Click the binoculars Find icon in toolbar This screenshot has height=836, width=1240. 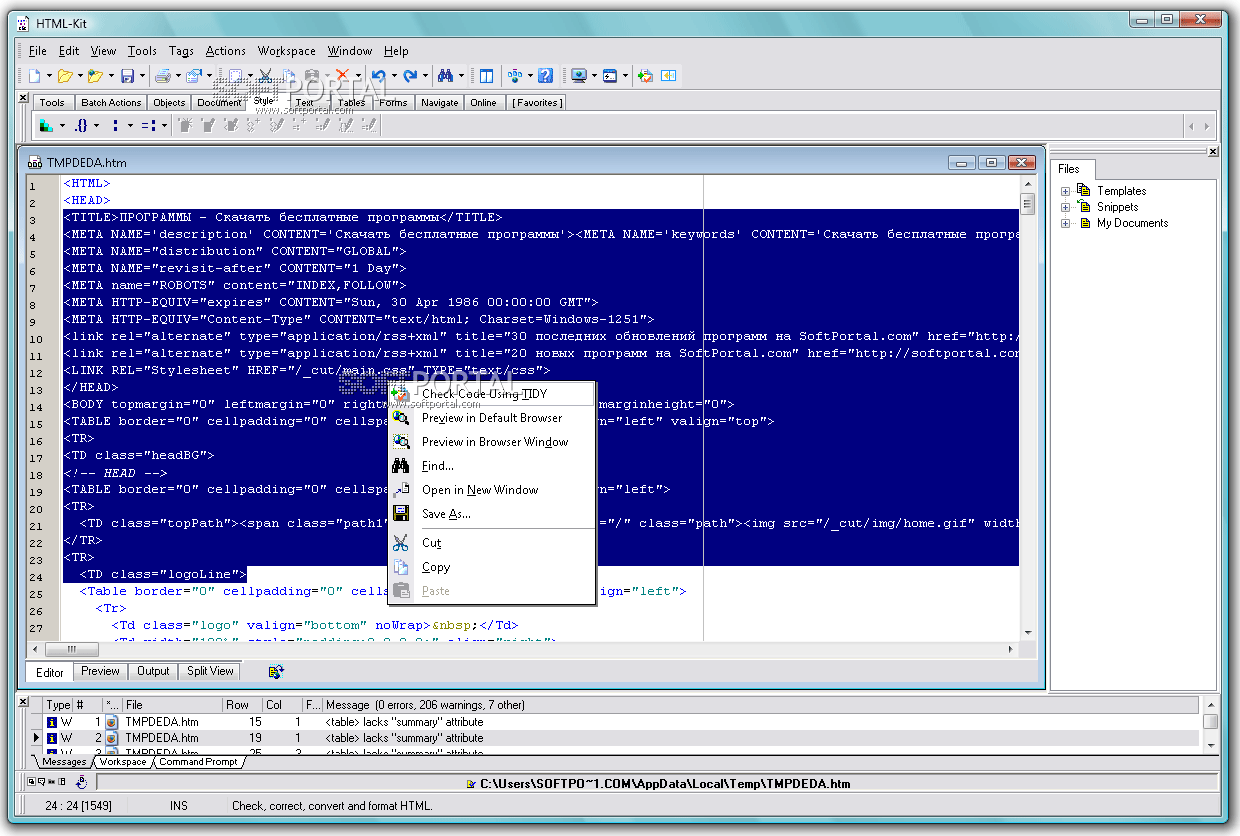click(x=445, y=76)
